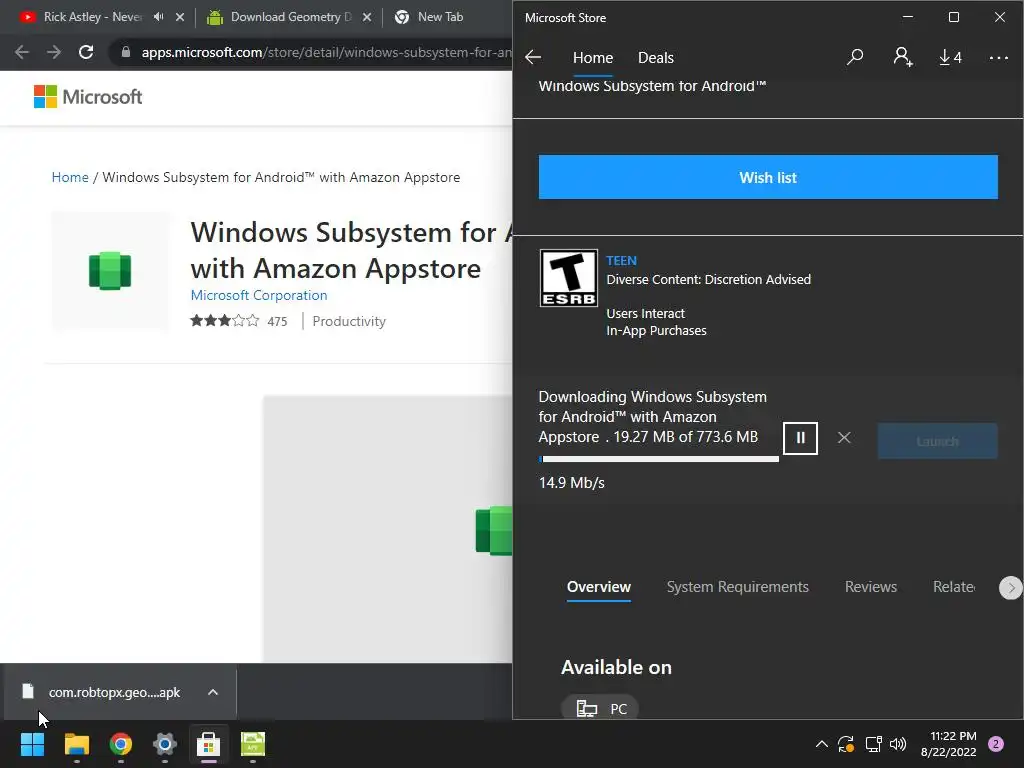Click the sync/update tray icon
The image size is (1024, 768).
tap(846, 744)
